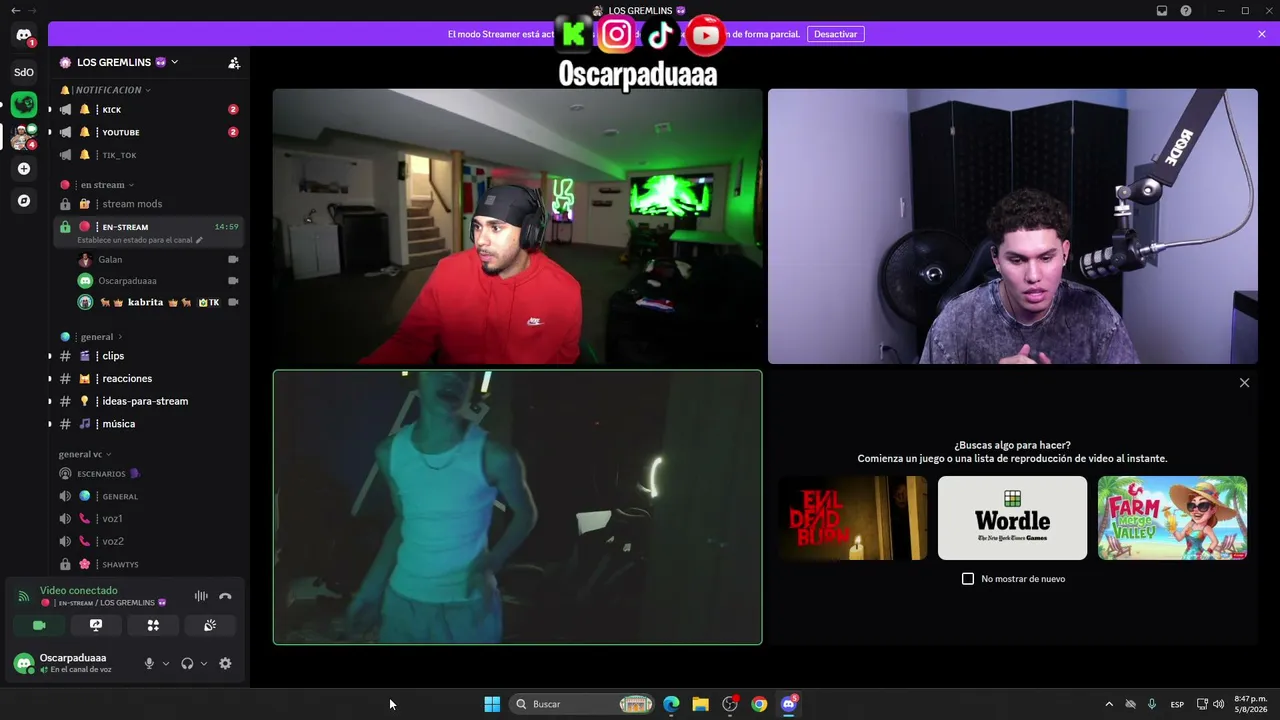This screenshot has height=720, width=1280.
Task: Focus the red hoodie video tile
Action: point(517,226)
